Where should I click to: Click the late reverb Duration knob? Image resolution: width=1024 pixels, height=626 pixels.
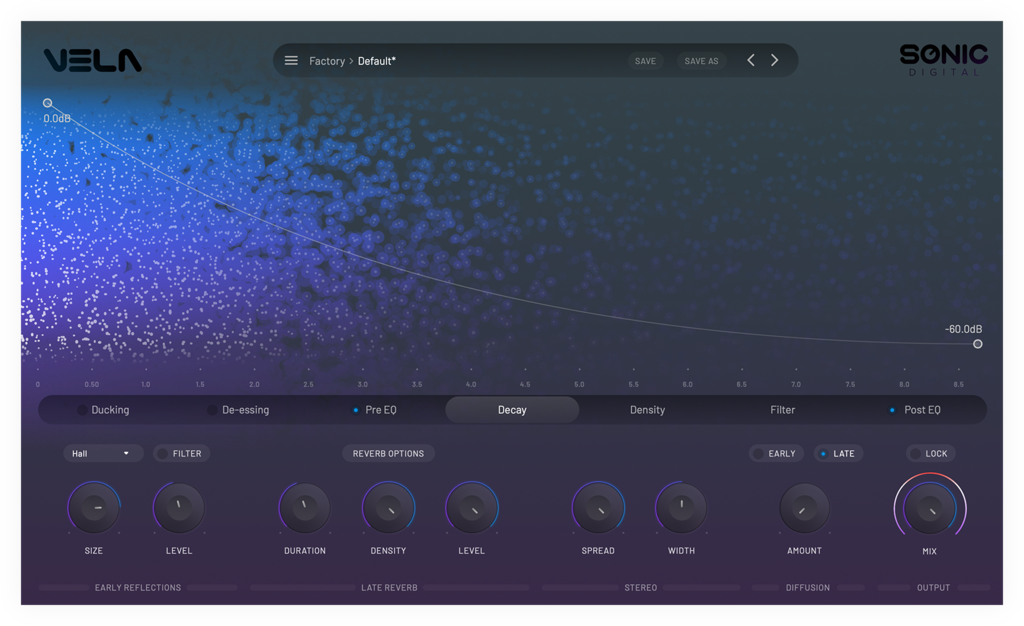304,508
